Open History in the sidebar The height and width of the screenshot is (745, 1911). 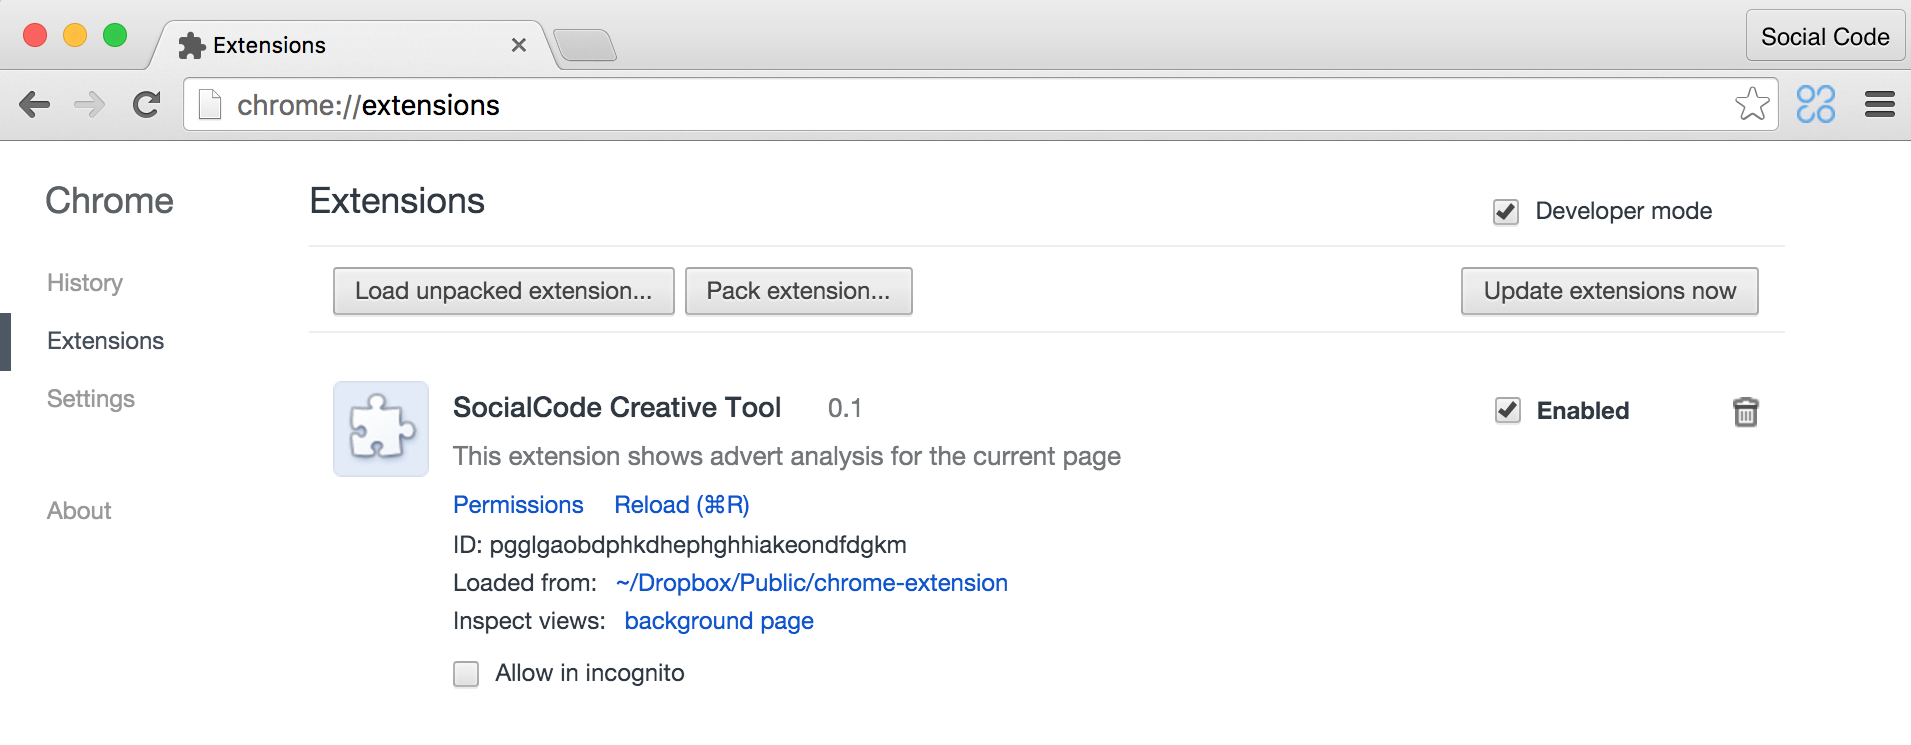pos(85,283)
